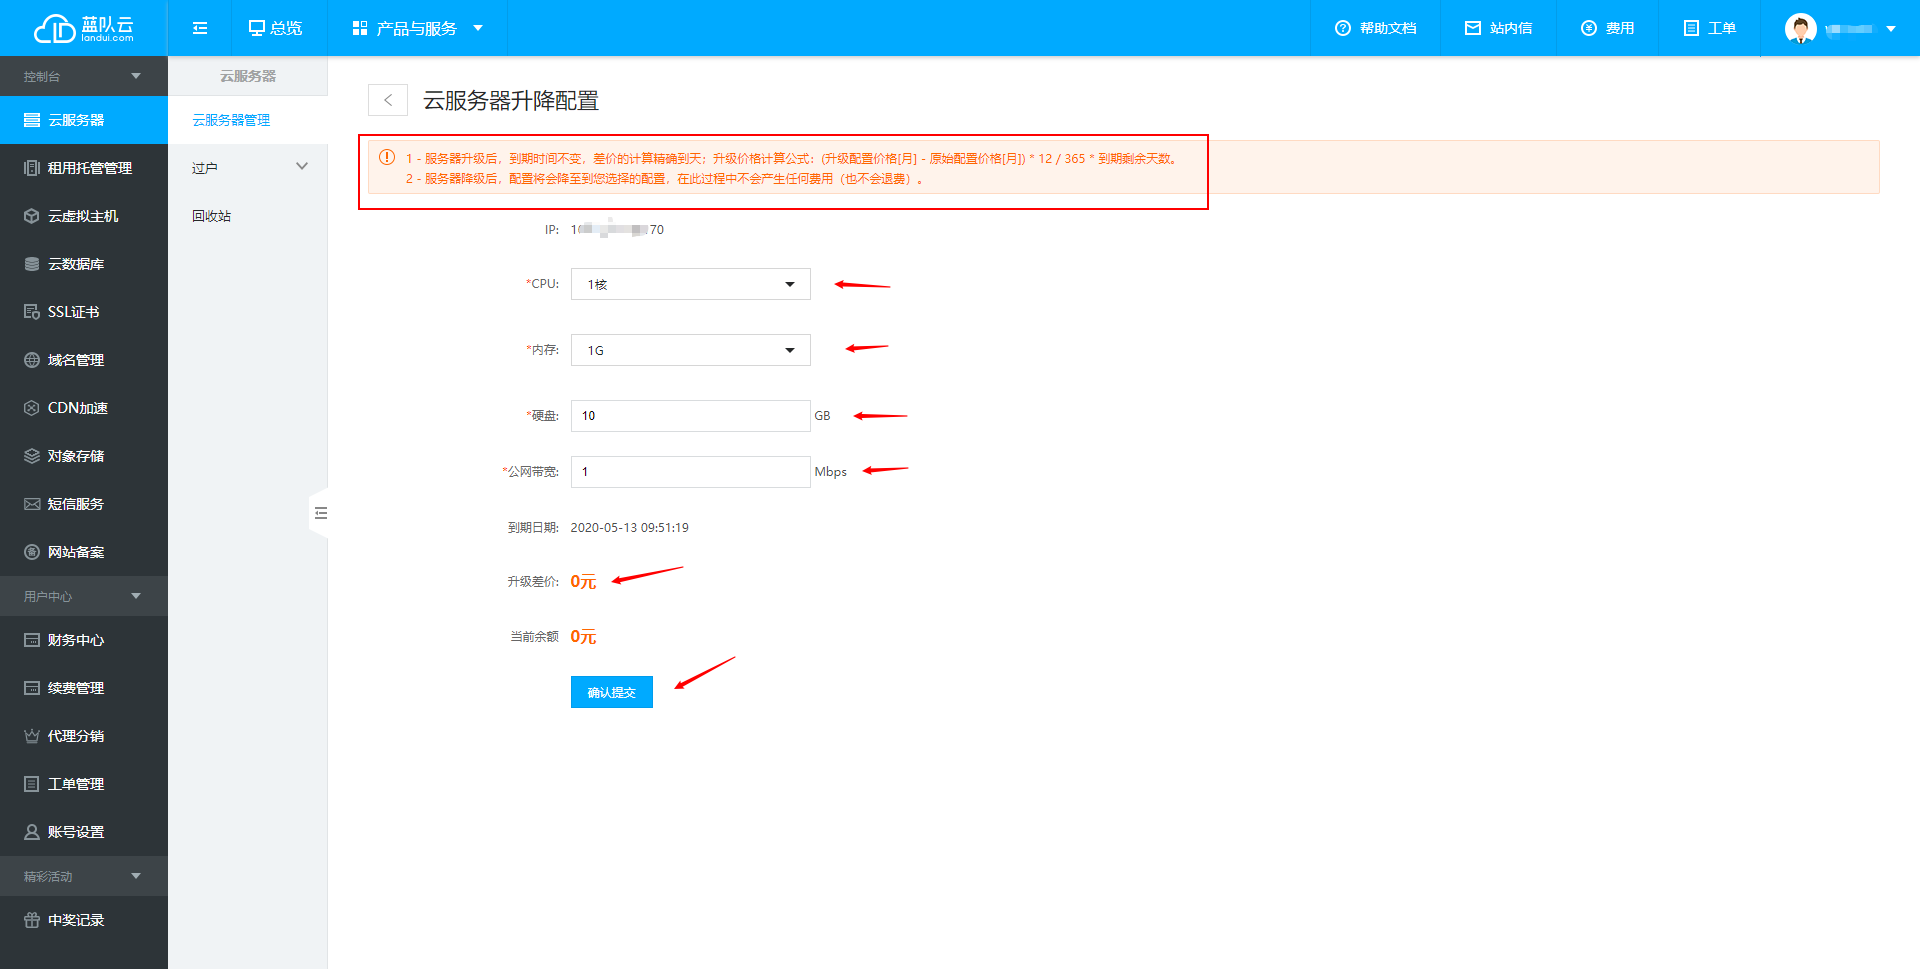Expand the 过户 section in the submenu
Screen dimensions: 1920x969
249,167
